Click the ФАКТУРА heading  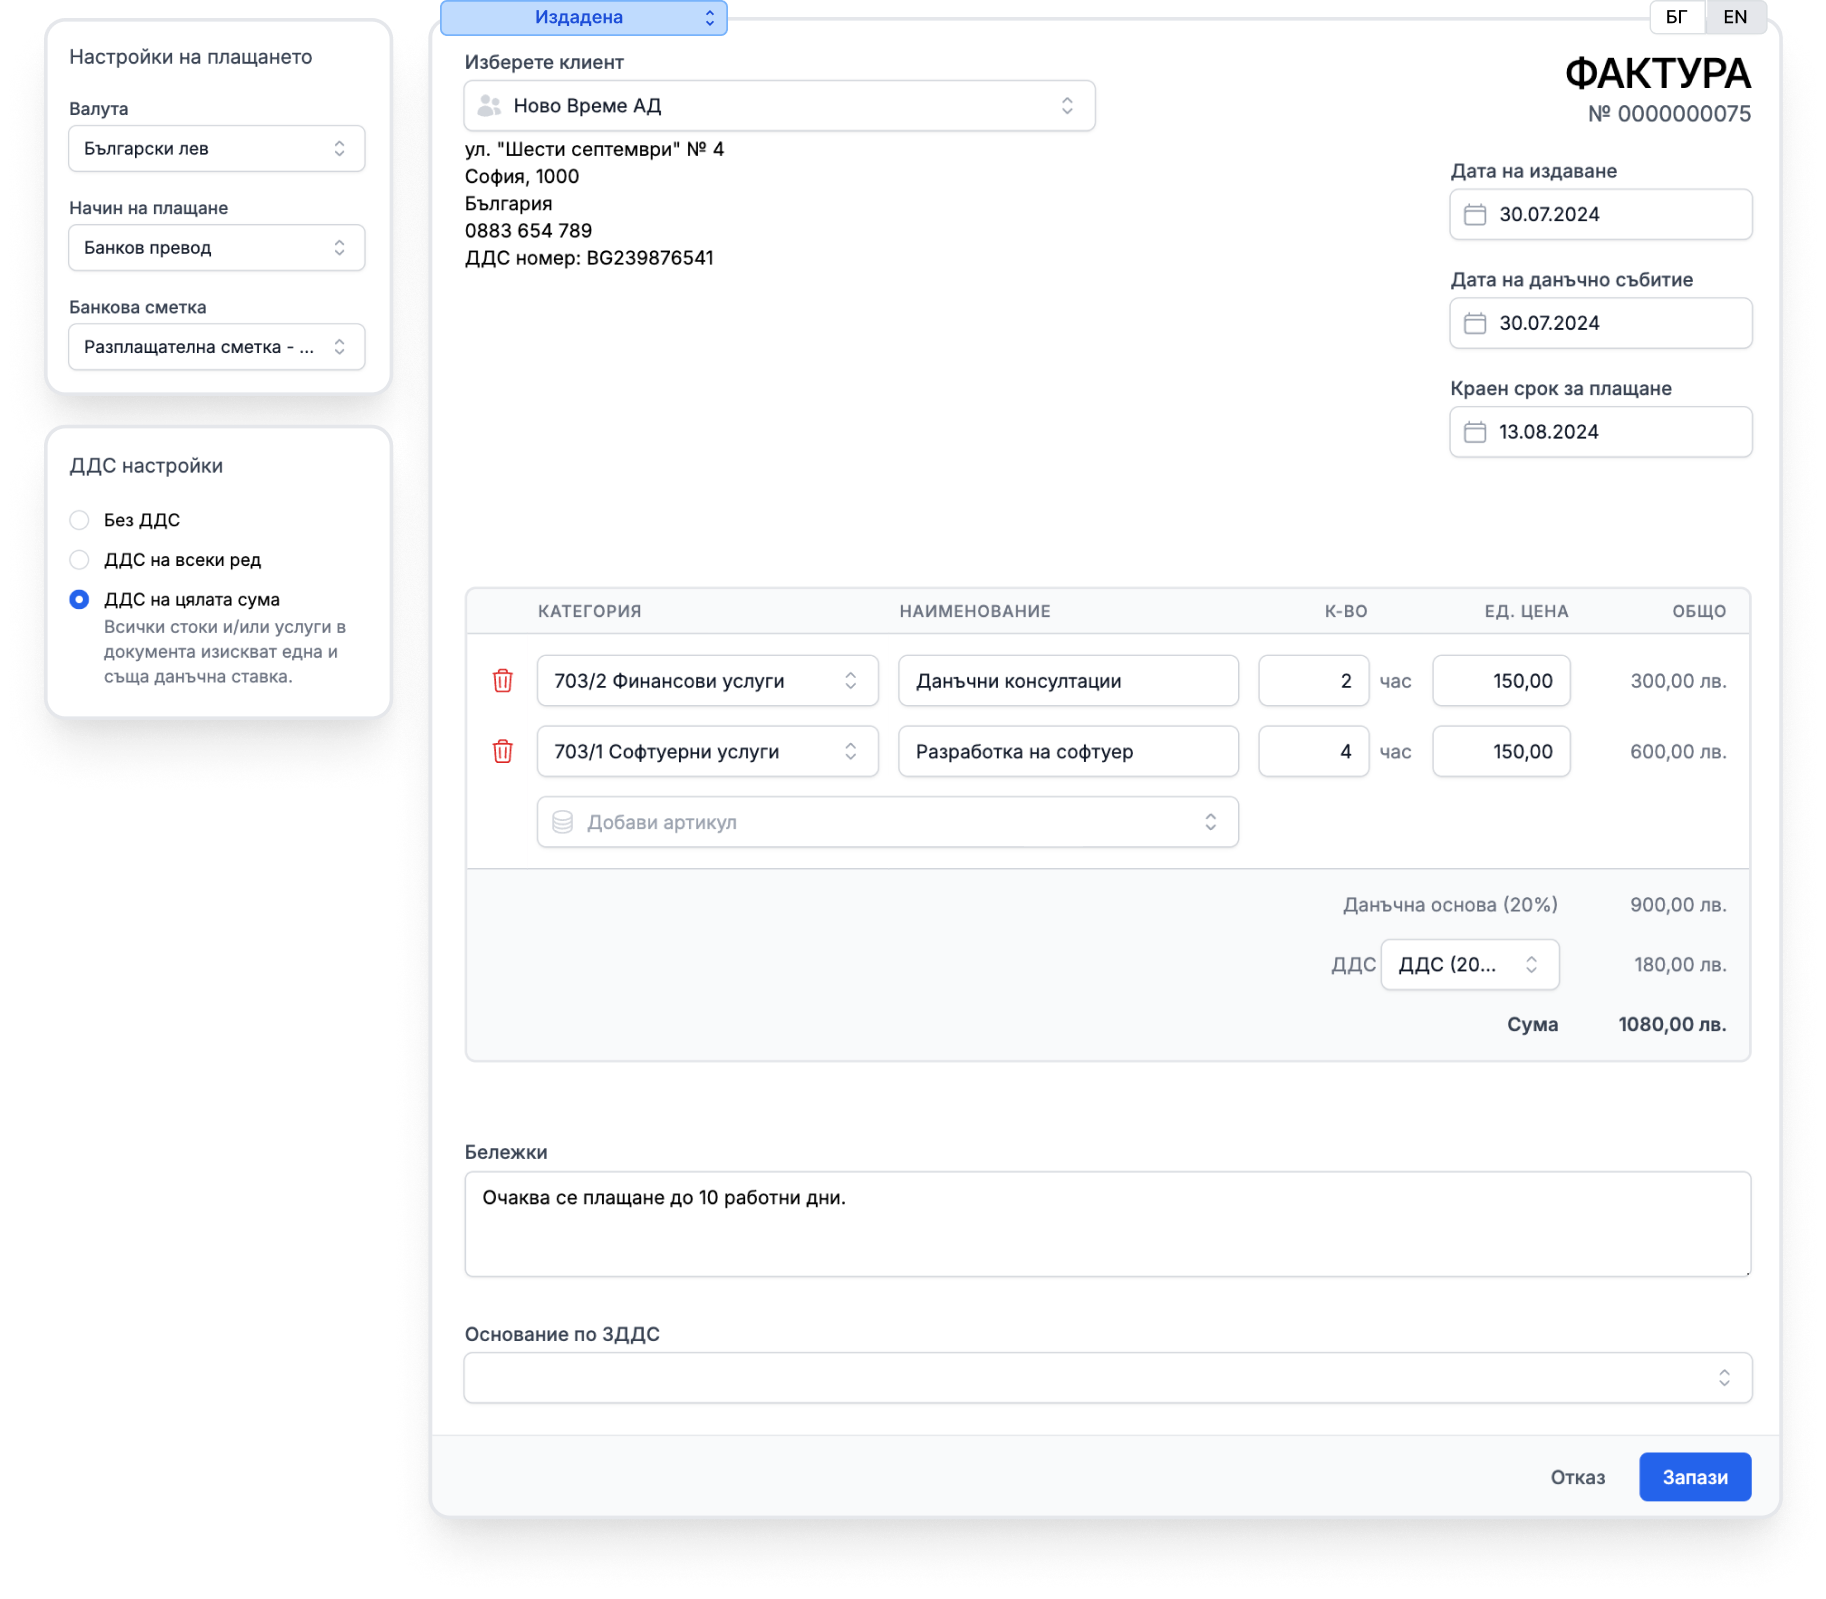[1657, 73]
